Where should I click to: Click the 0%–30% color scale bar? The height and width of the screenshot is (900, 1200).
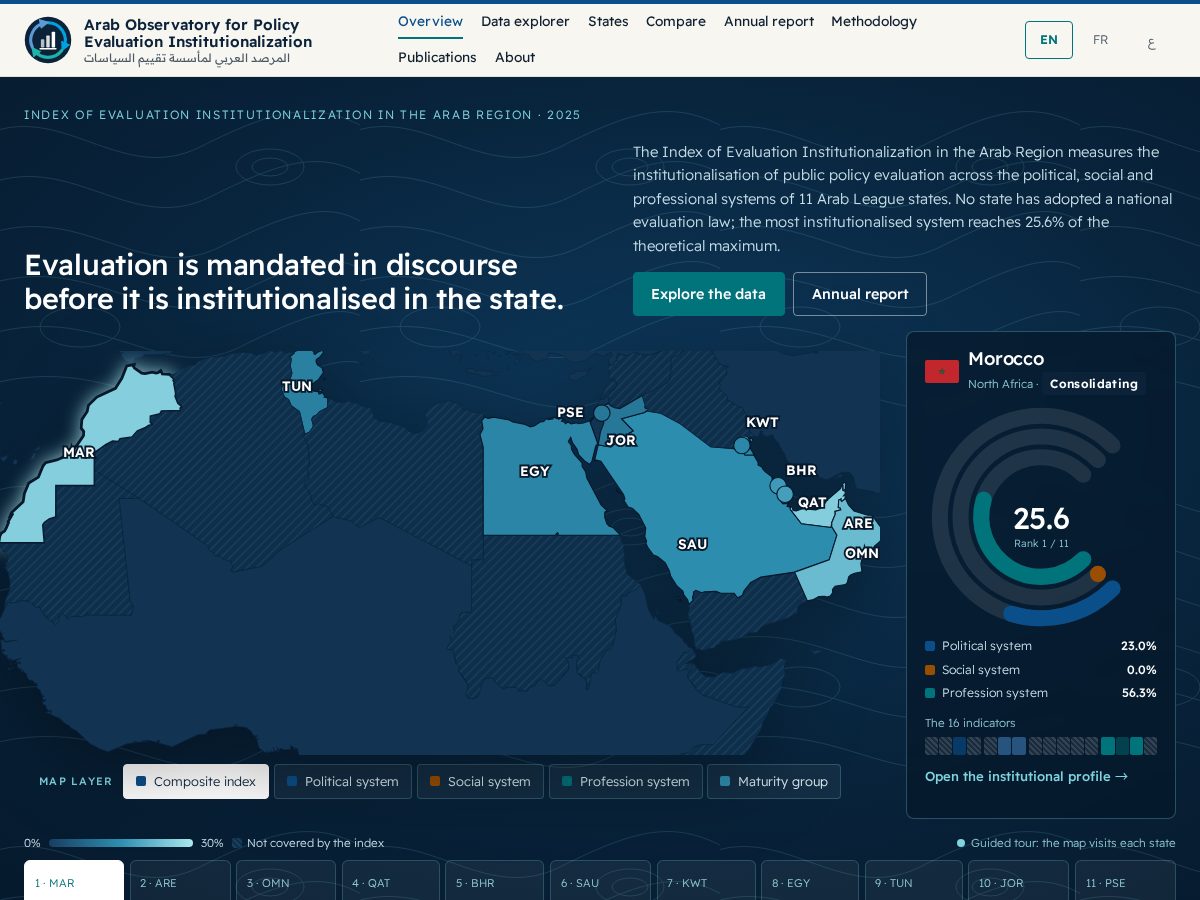pos(121,843)
